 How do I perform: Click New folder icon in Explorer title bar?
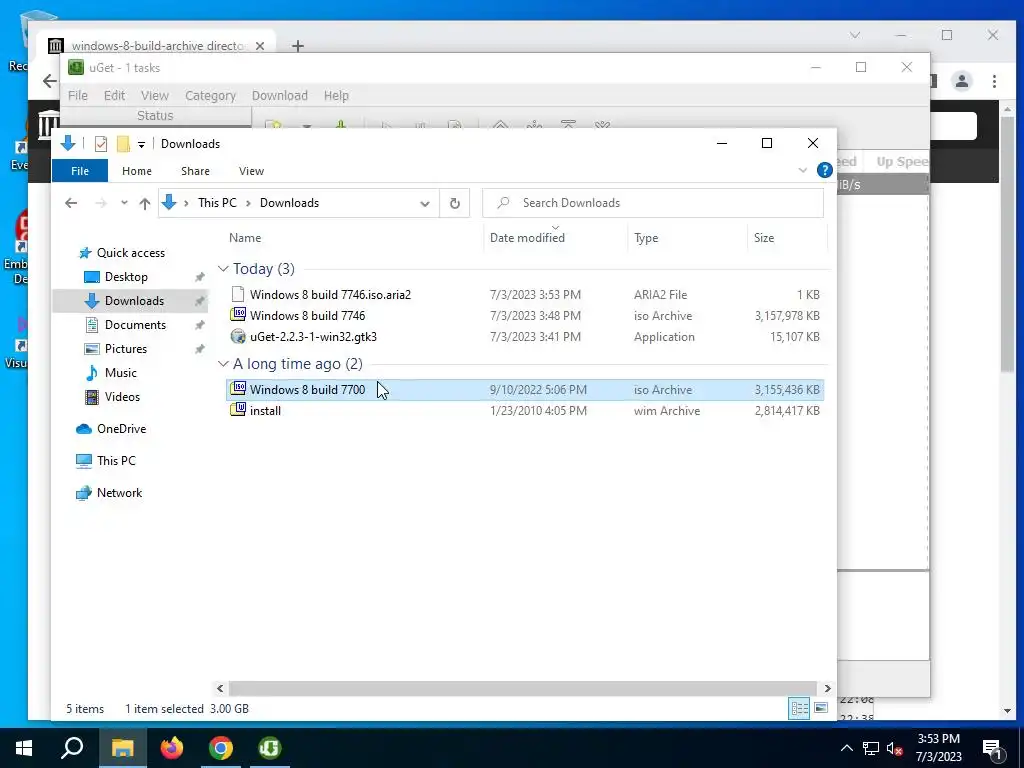[123, 144]
